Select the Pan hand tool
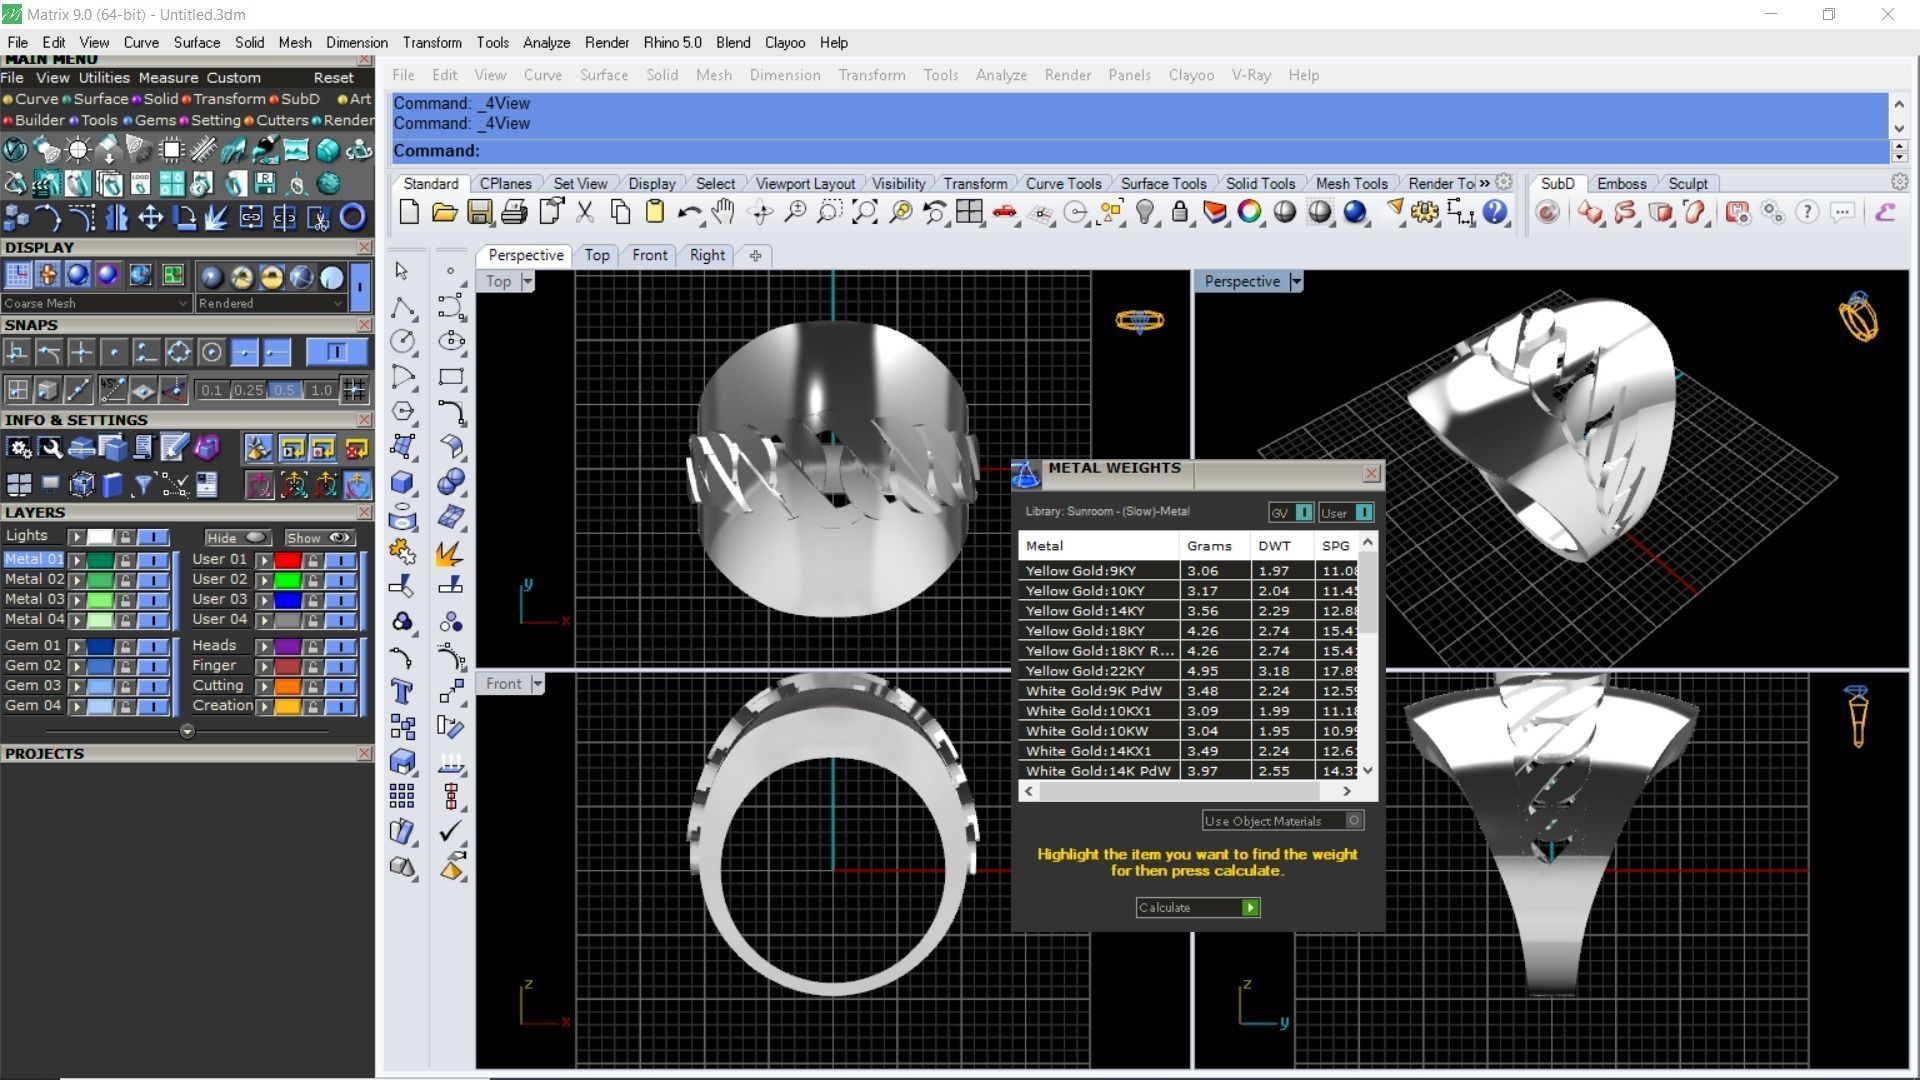Viewport: 1920px width, 1080px height. point(723,212)
